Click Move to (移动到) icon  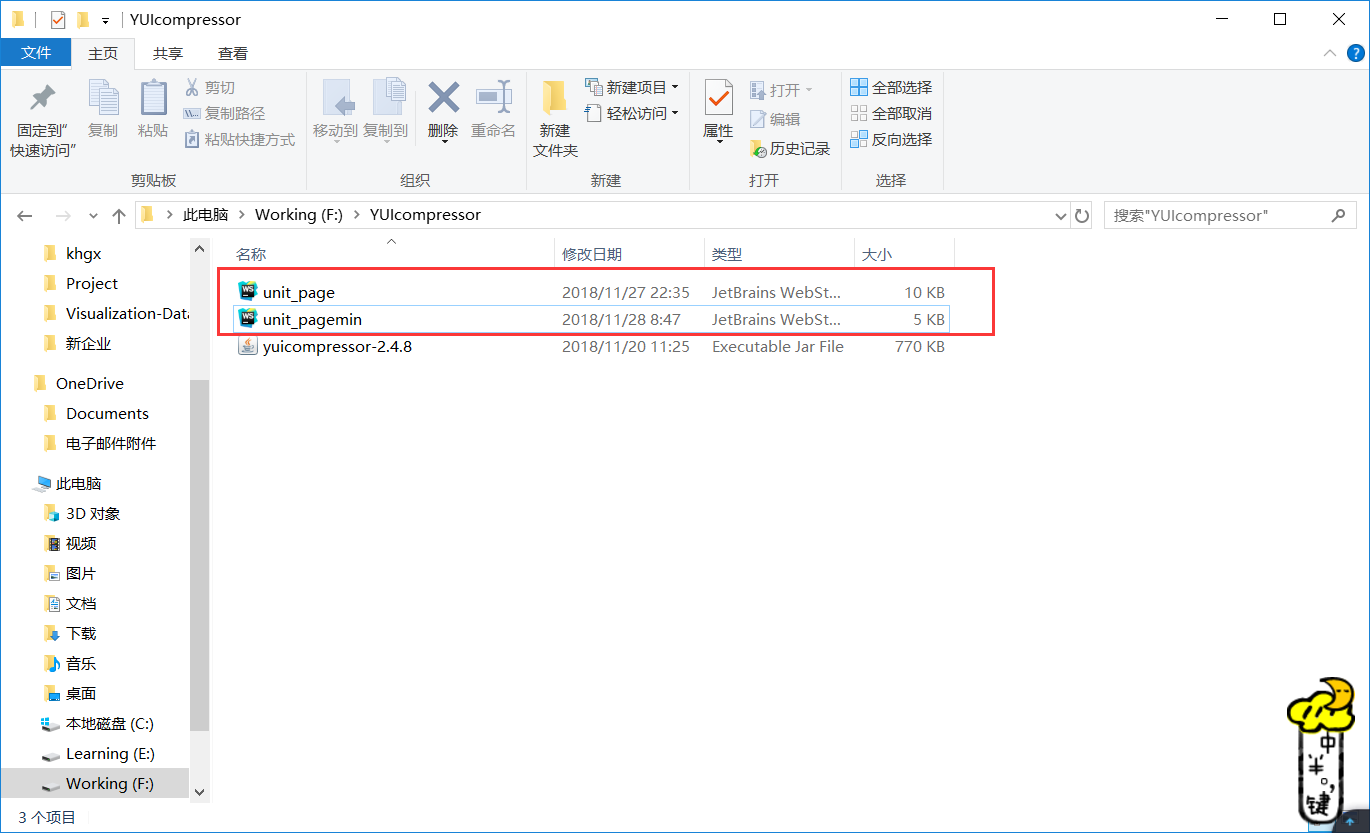pos(337,98)
